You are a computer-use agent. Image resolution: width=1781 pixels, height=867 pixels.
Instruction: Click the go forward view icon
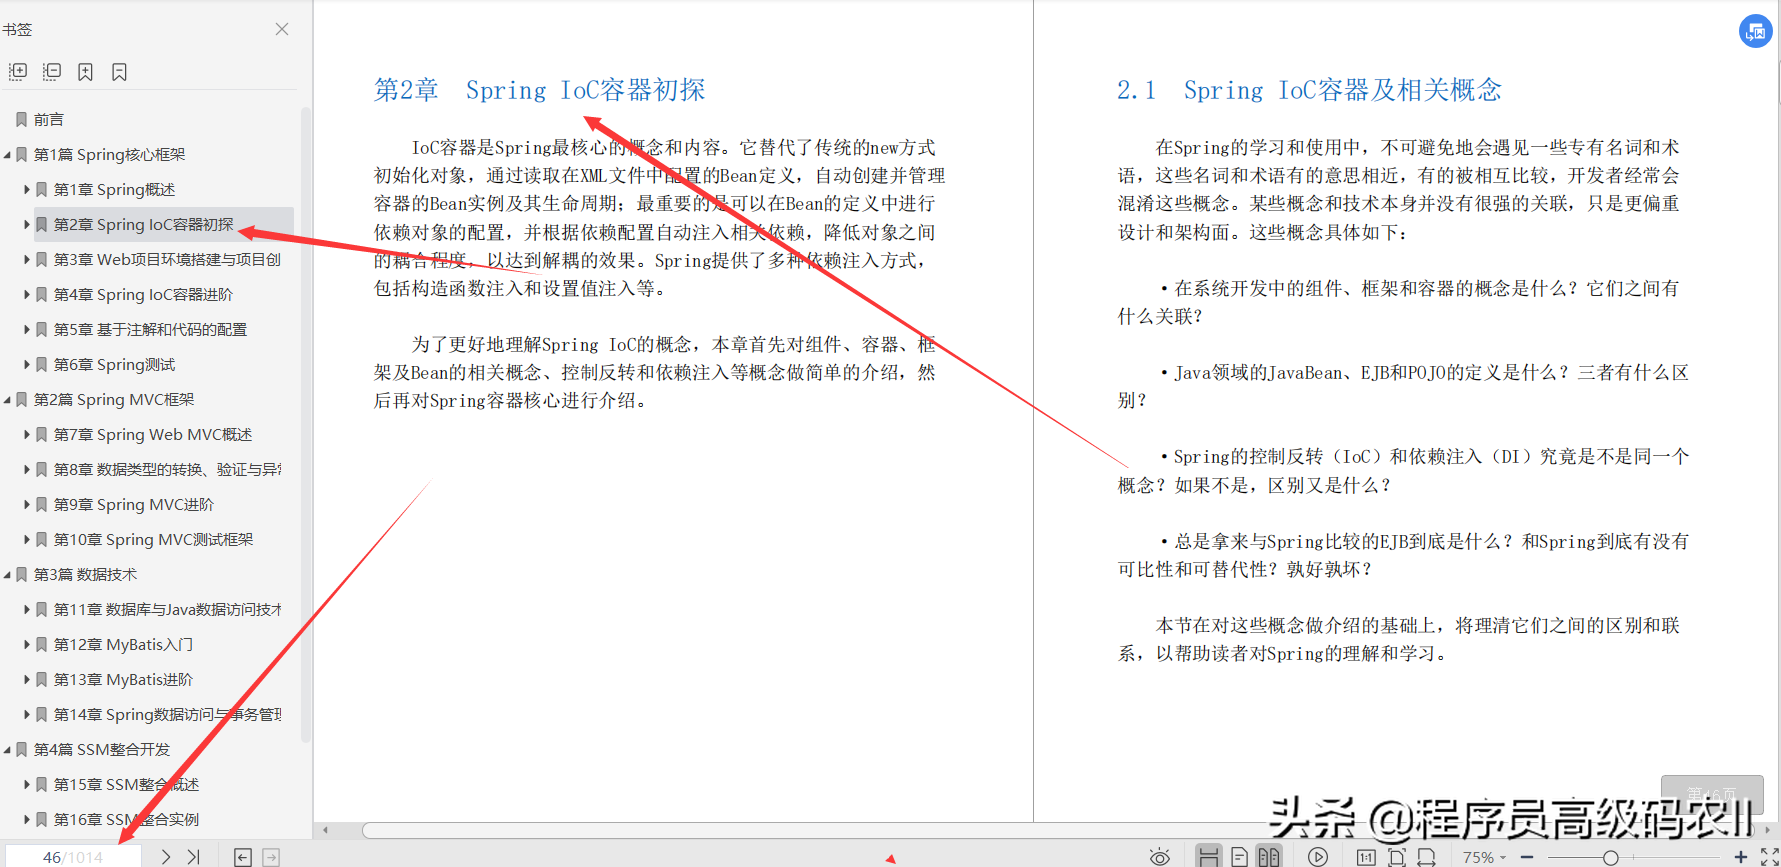tap(271, 857)
